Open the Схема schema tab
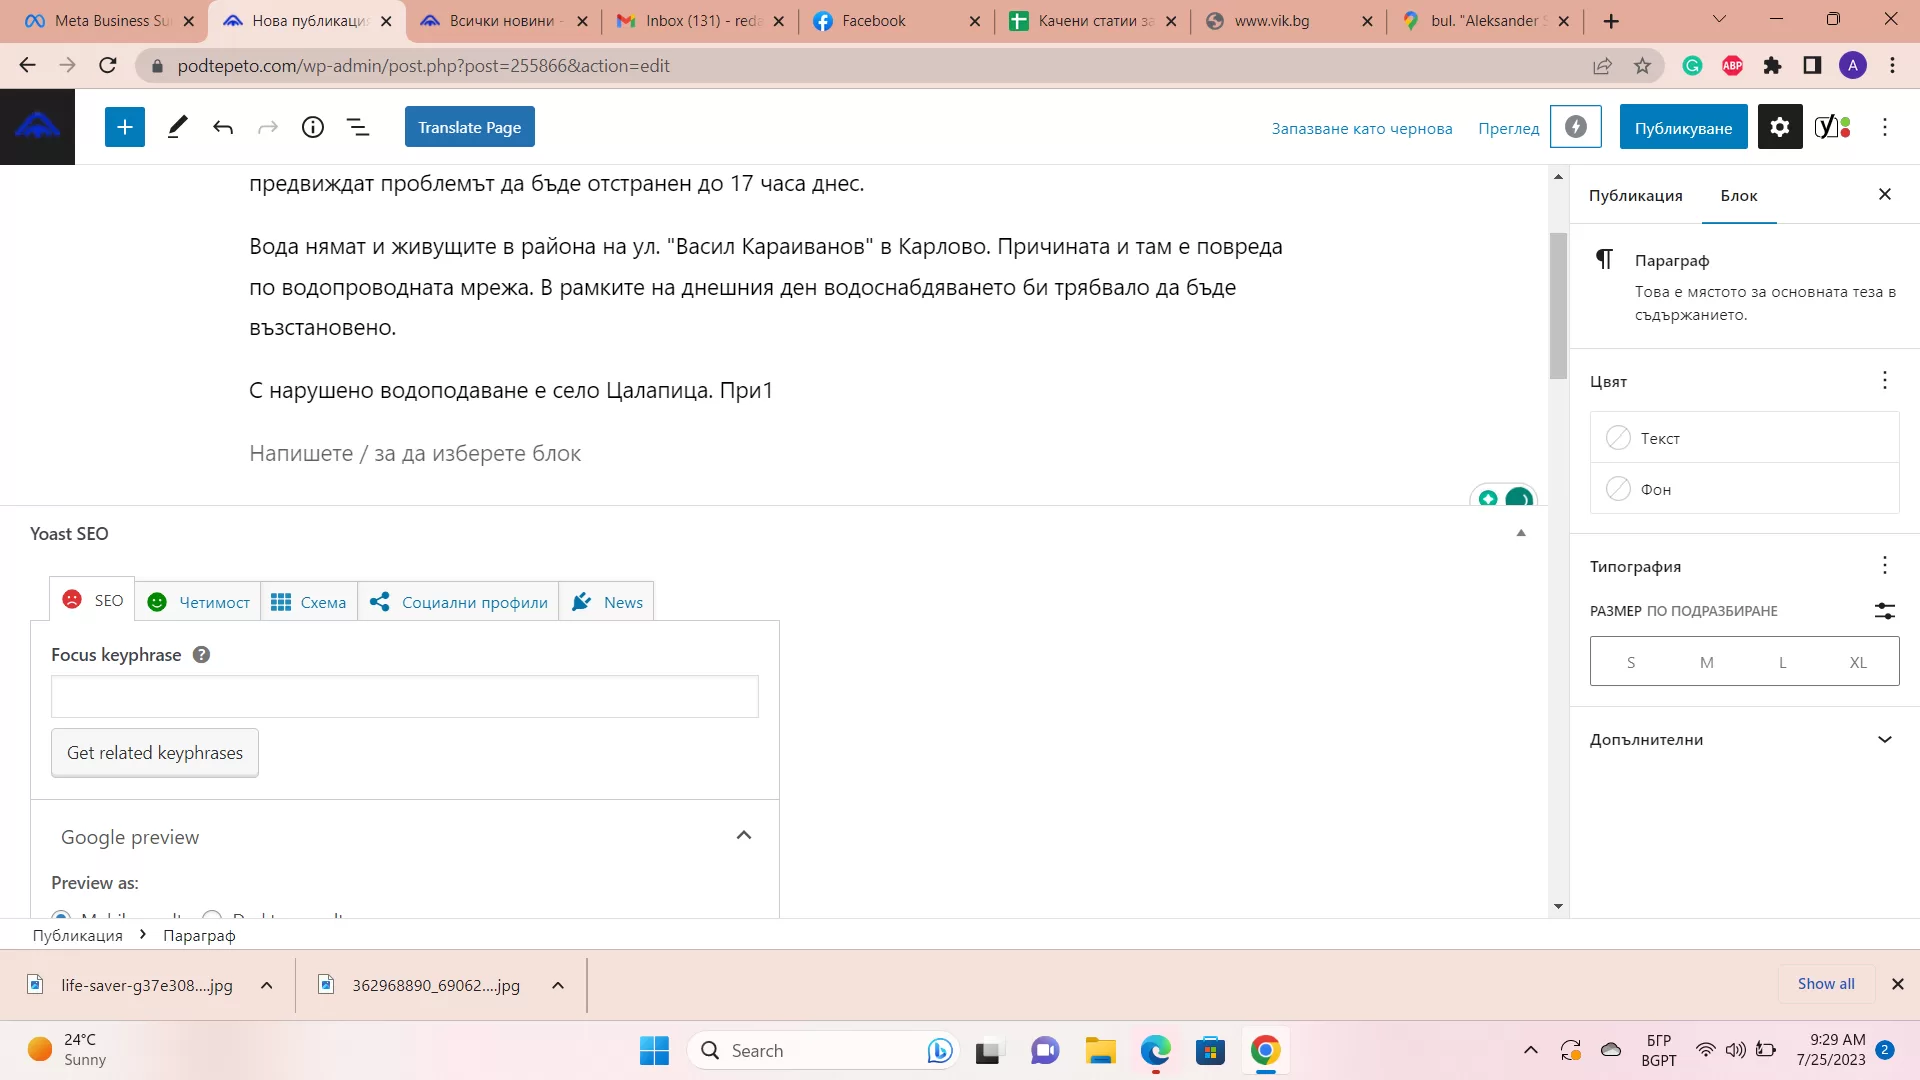Viewport: 1920px width, 1080px height. [x=309, y=602]
